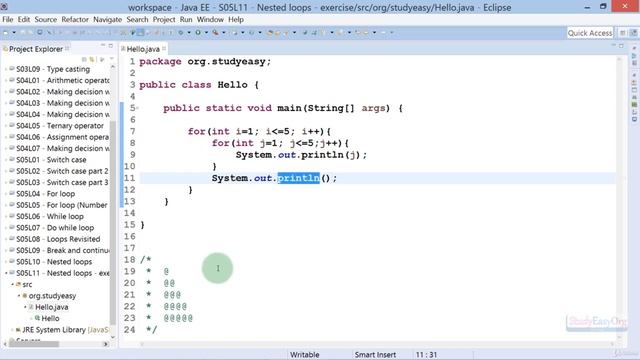Select project S05L08 - Loops Revisited

click(x=58, y=239)
